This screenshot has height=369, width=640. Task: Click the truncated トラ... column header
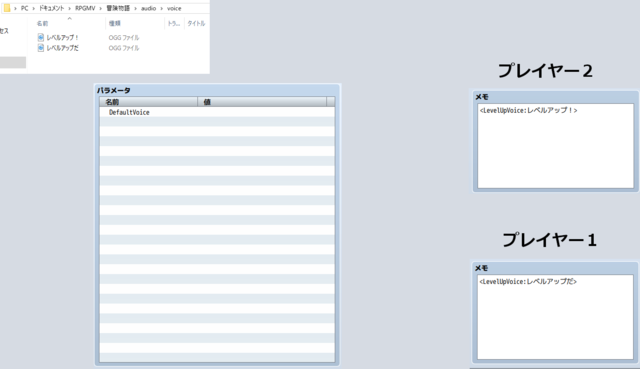(174, 24)
